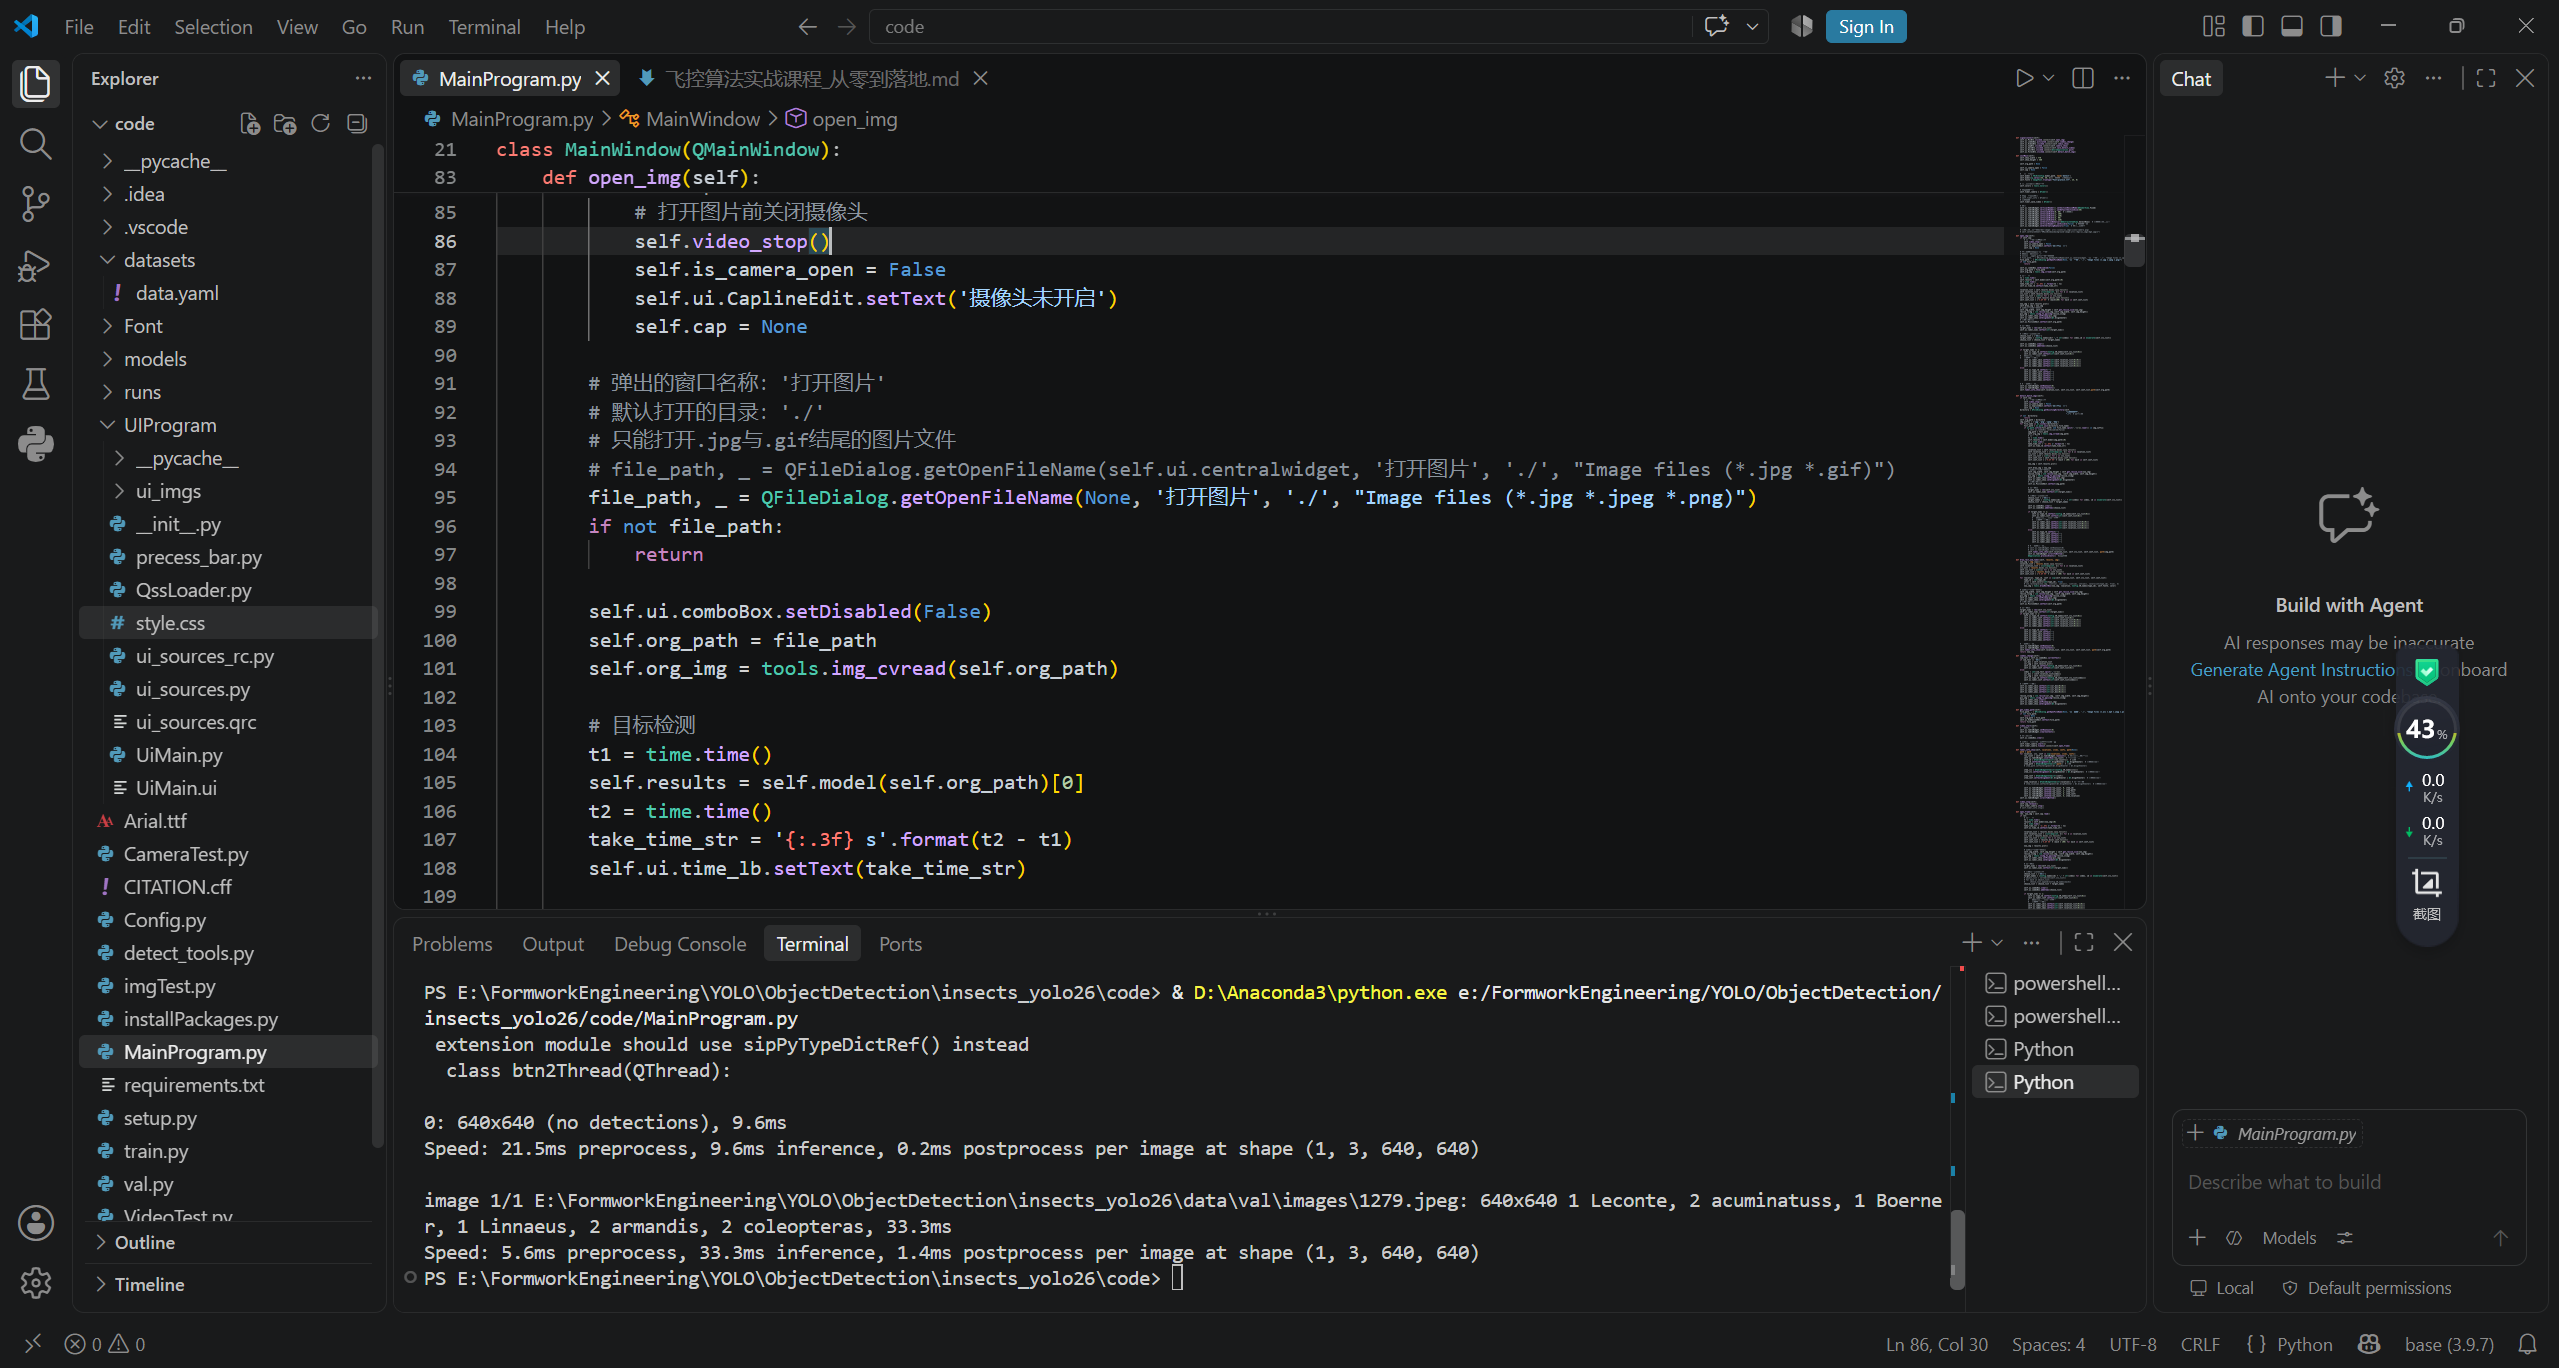Open the Manage gear in activity bar
The height and width of the screenshot is (1368, 2559).
point(35,1283)
